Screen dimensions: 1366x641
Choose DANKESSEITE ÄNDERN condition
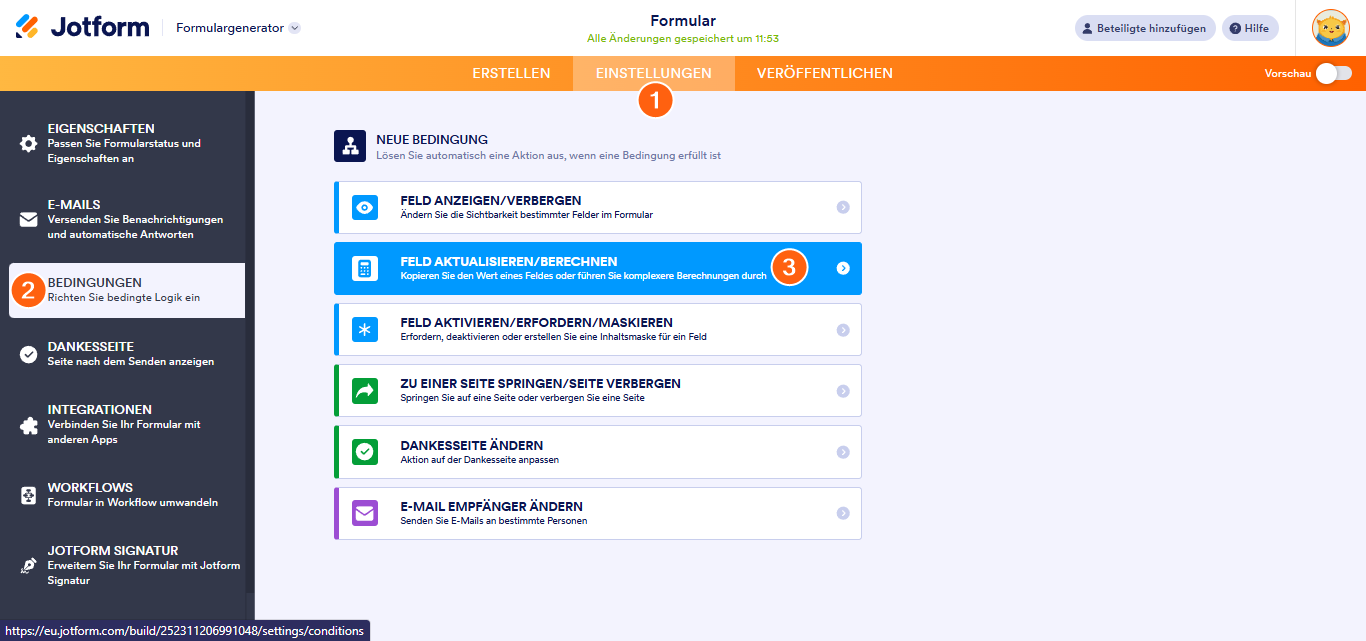point(598,452)
